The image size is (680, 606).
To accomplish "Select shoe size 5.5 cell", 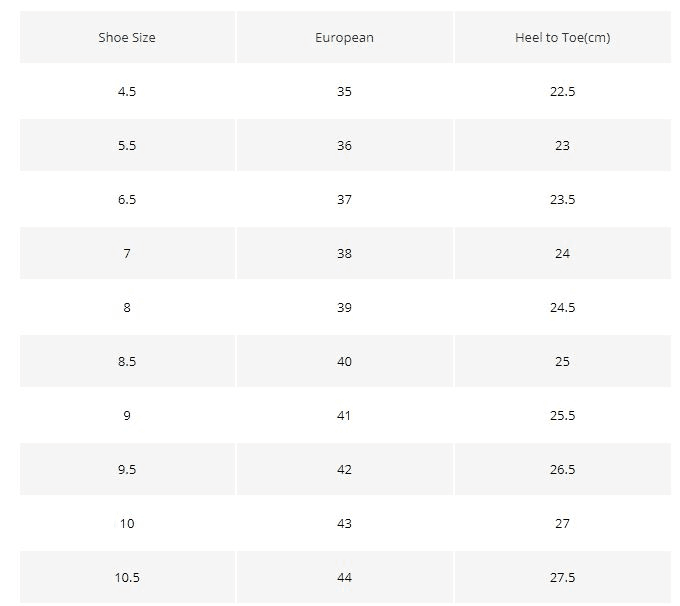I will coord(127,146).
